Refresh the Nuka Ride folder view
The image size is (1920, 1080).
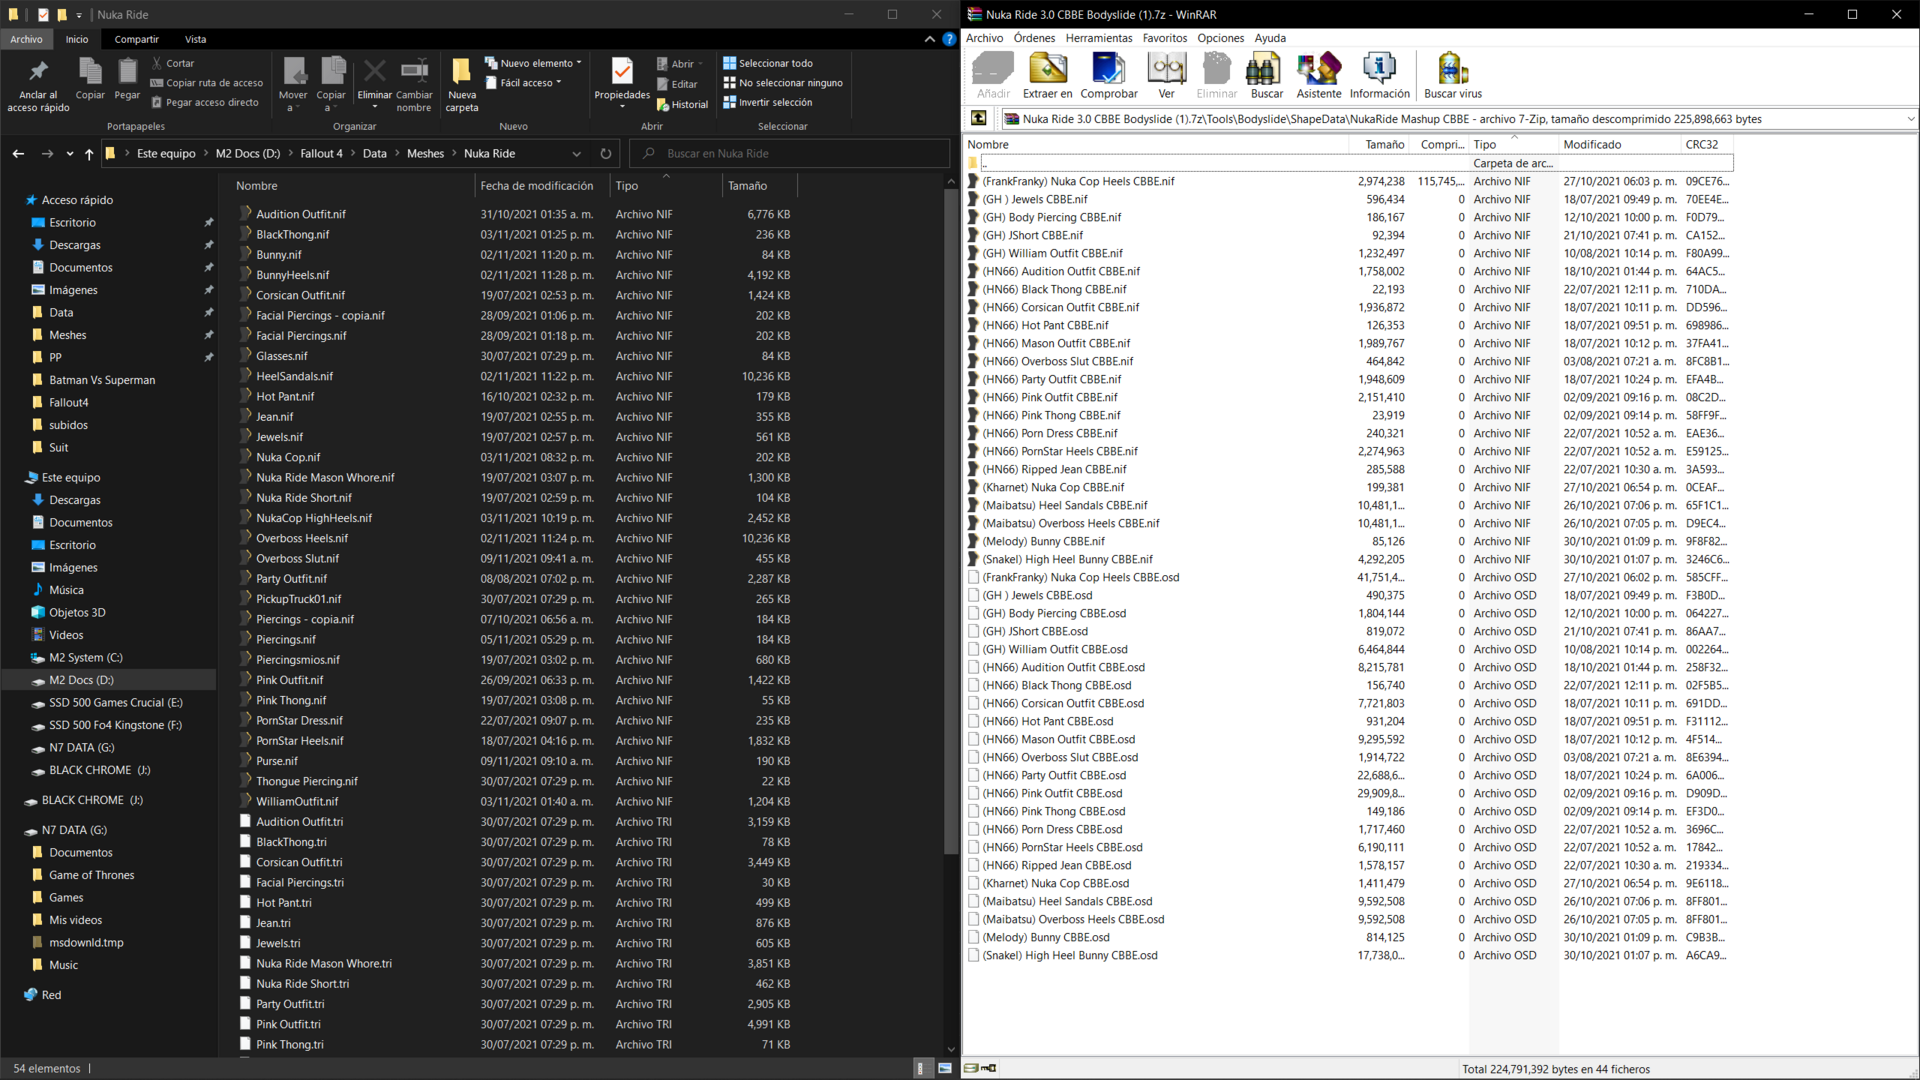pos(605,153)
